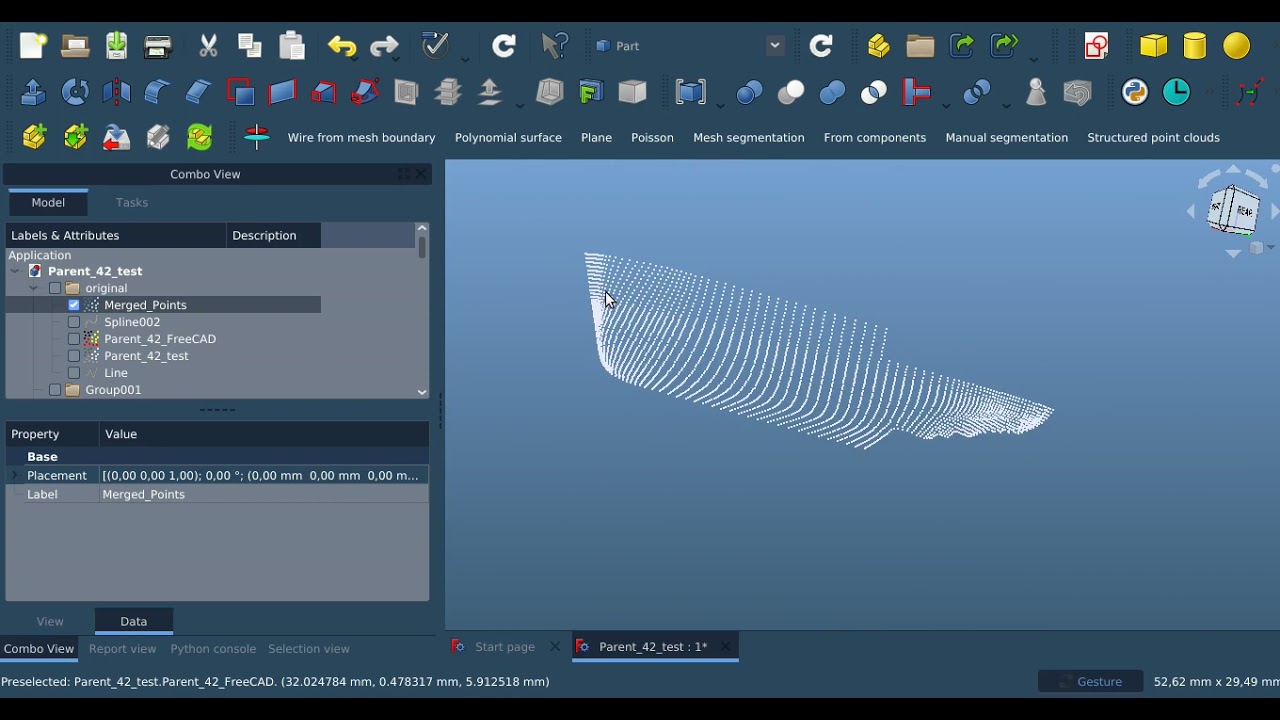The image size is (1280, 720).
Task: Switch to the Report view tab
Action: (x=122, y=649)
